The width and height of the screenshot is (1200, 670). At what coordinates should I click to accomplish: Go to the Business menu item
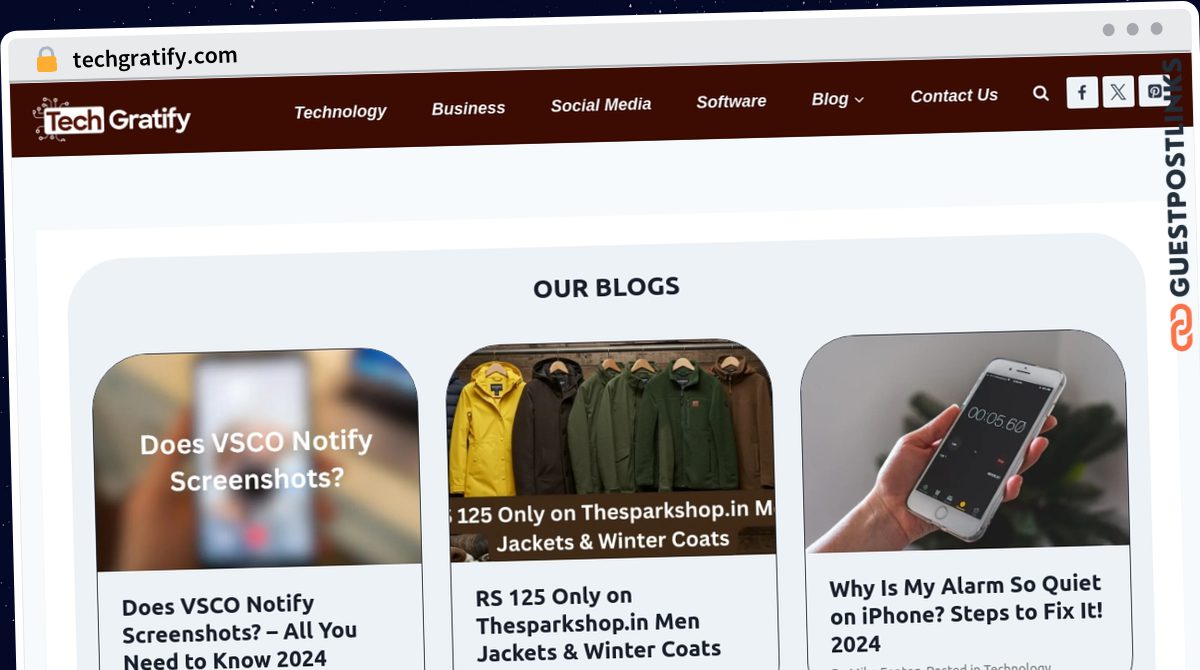point(468,108)
